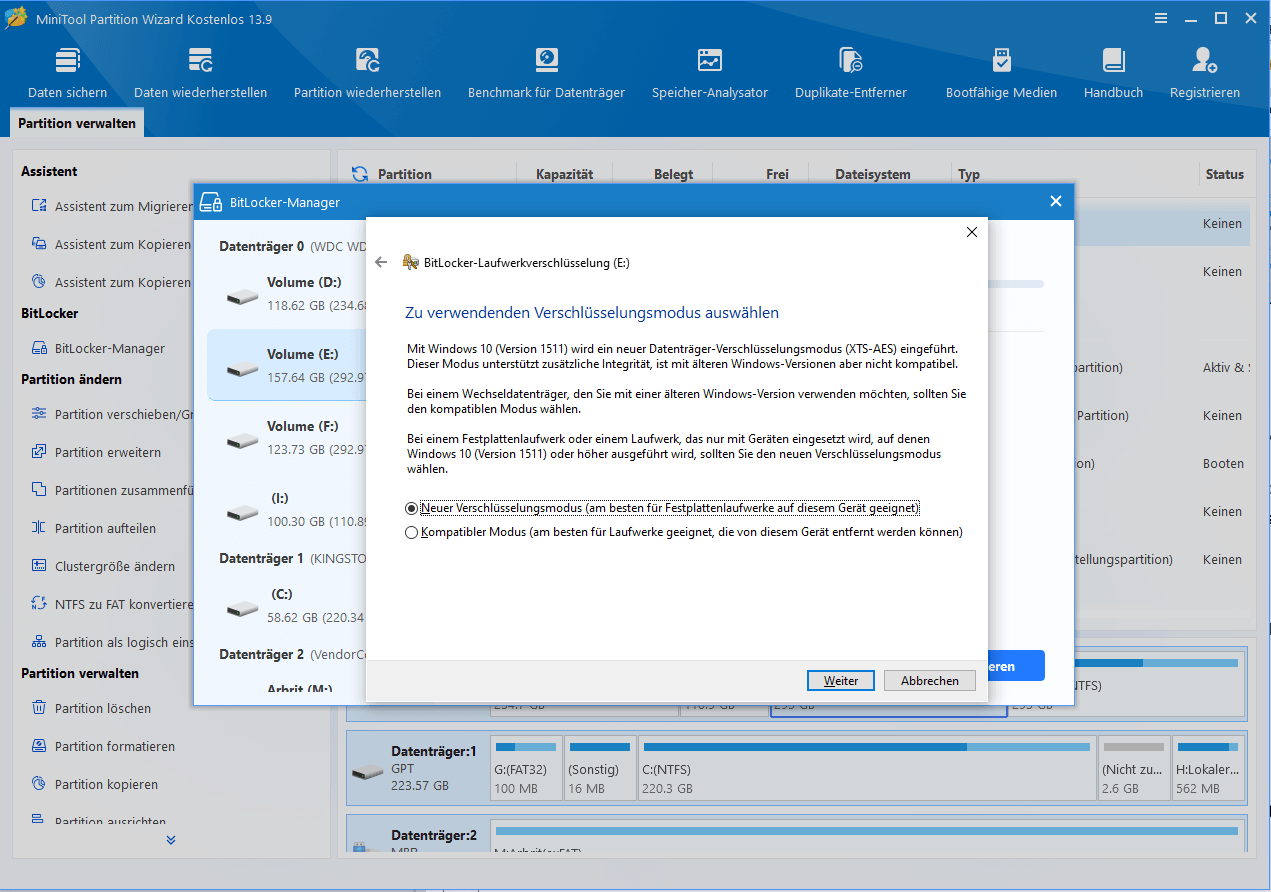
Task: Select Kompatibler Modus radio button
Action: [x=411, y=533]
